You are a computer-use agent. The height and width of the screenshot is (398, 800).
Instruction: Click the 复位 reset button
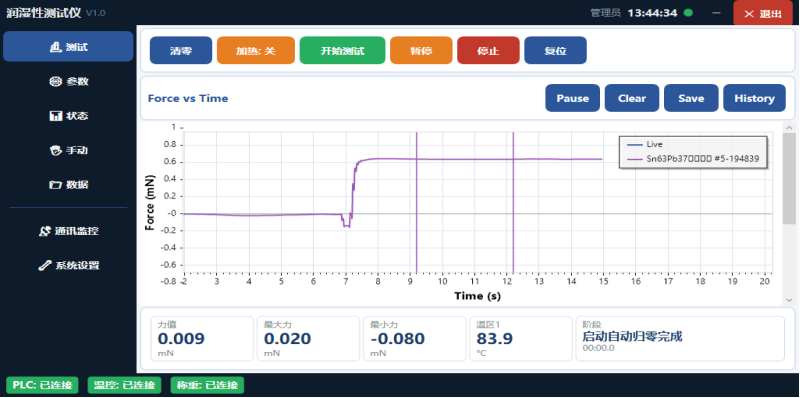click(555, 51)
